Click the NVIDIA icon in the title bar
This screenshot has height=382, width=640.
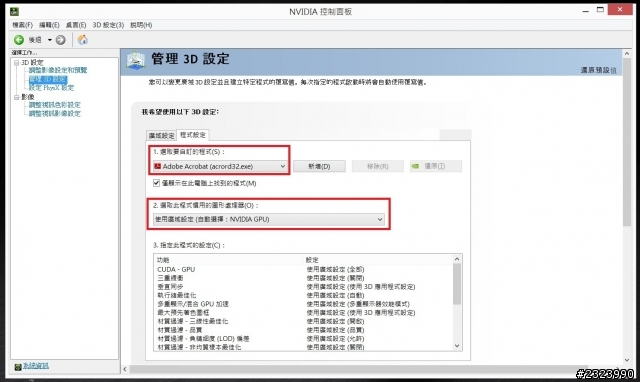(14, 11)
